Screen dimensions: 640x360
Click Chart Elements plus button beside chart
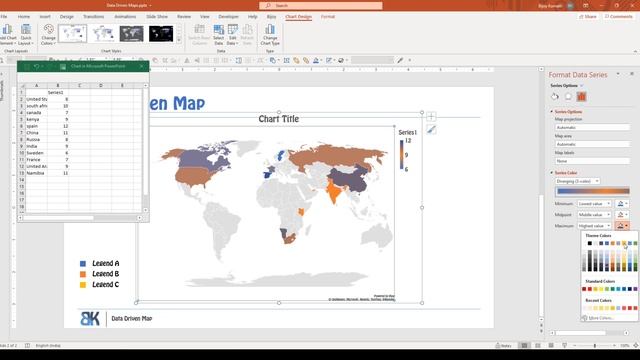[431, 117]
